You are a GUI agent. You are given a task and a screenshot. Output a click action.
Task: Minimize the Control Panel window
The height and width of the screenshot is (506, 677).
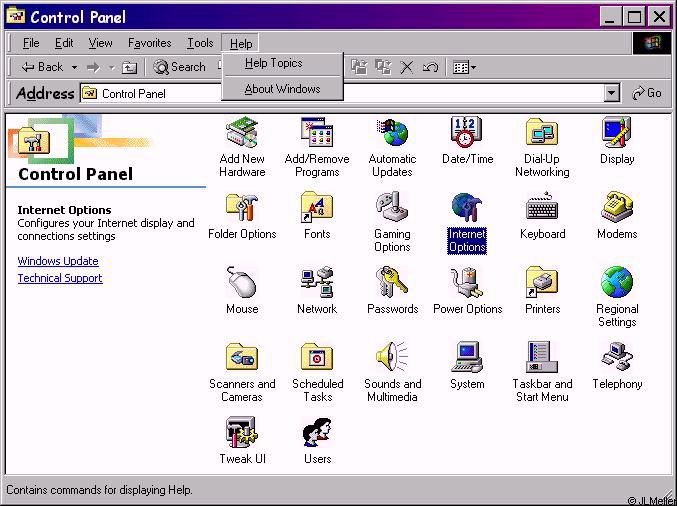point(610,17)
